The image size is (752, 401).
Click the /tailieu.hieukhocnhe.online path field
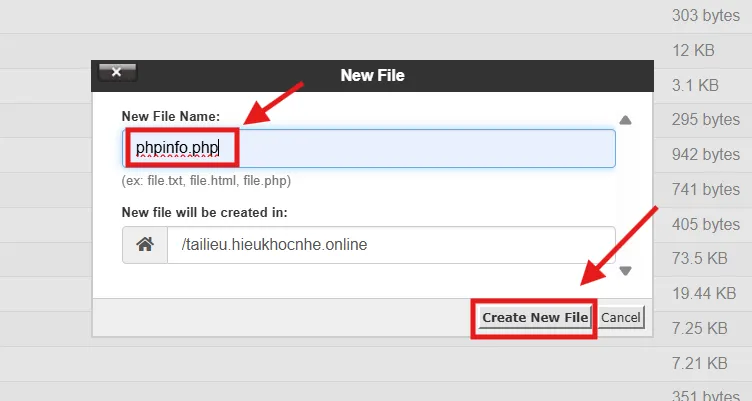pyautogui.click(x=390, y=244)
